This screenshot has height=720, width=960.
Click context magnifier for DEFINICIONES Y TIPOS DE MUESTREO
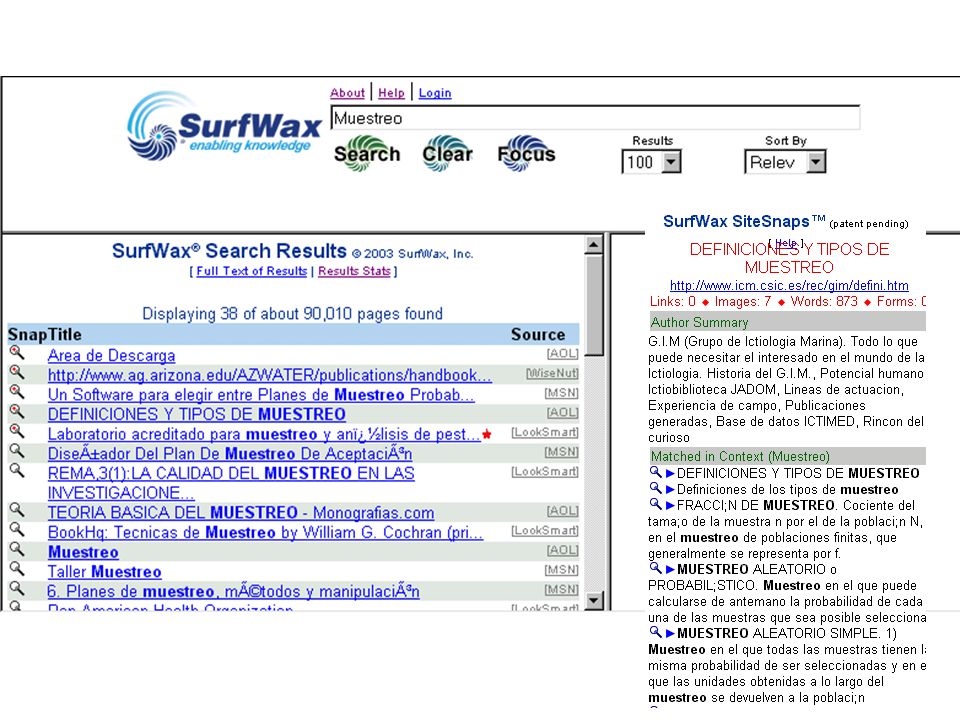click(x=656, y=472)
